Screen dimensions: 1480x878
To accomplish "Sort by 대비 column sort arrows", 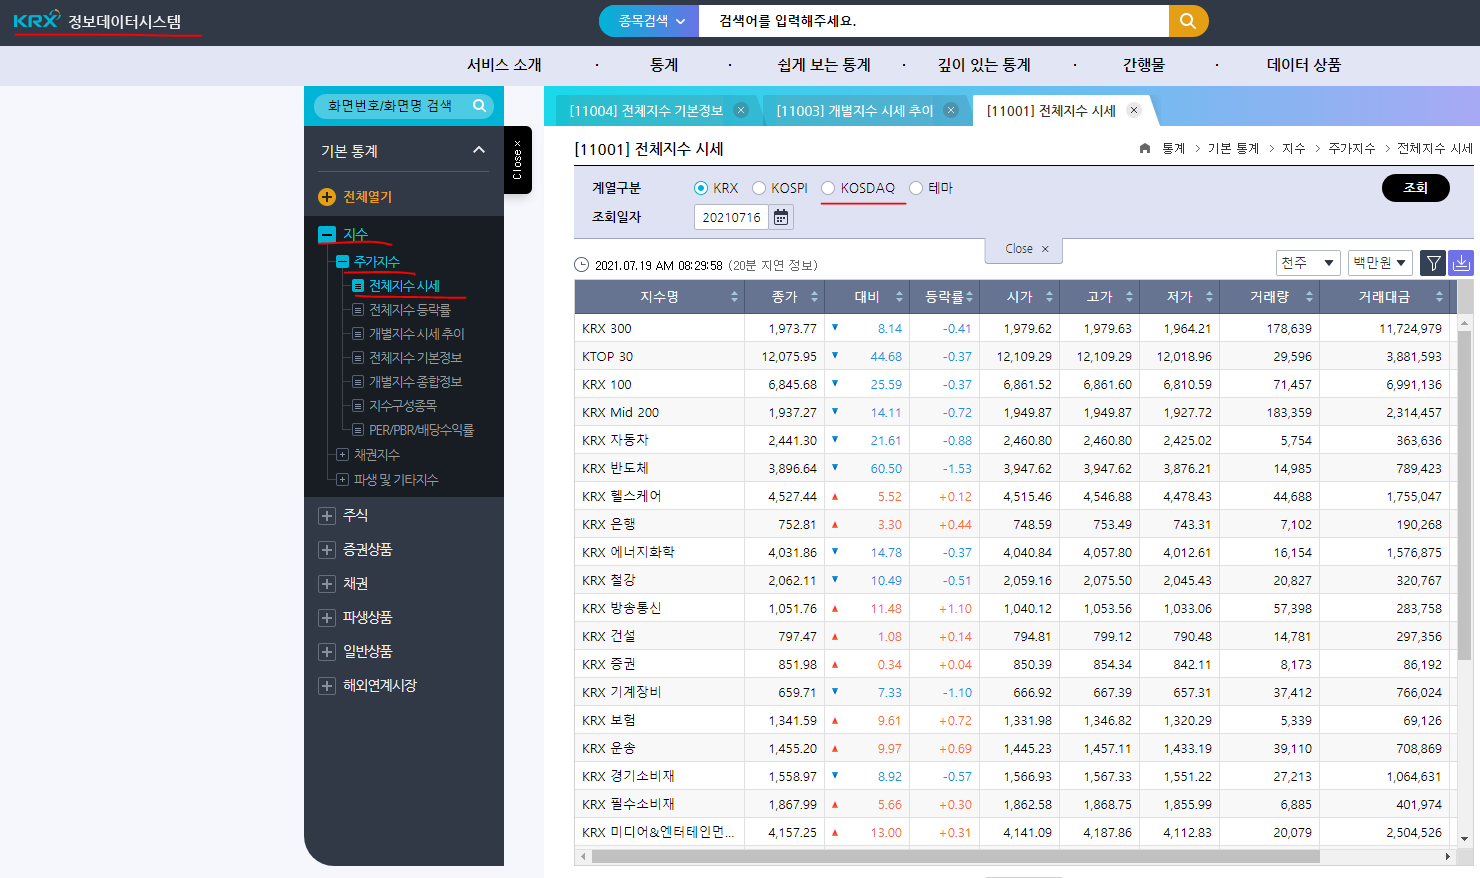I will click(x=899, y=297).
